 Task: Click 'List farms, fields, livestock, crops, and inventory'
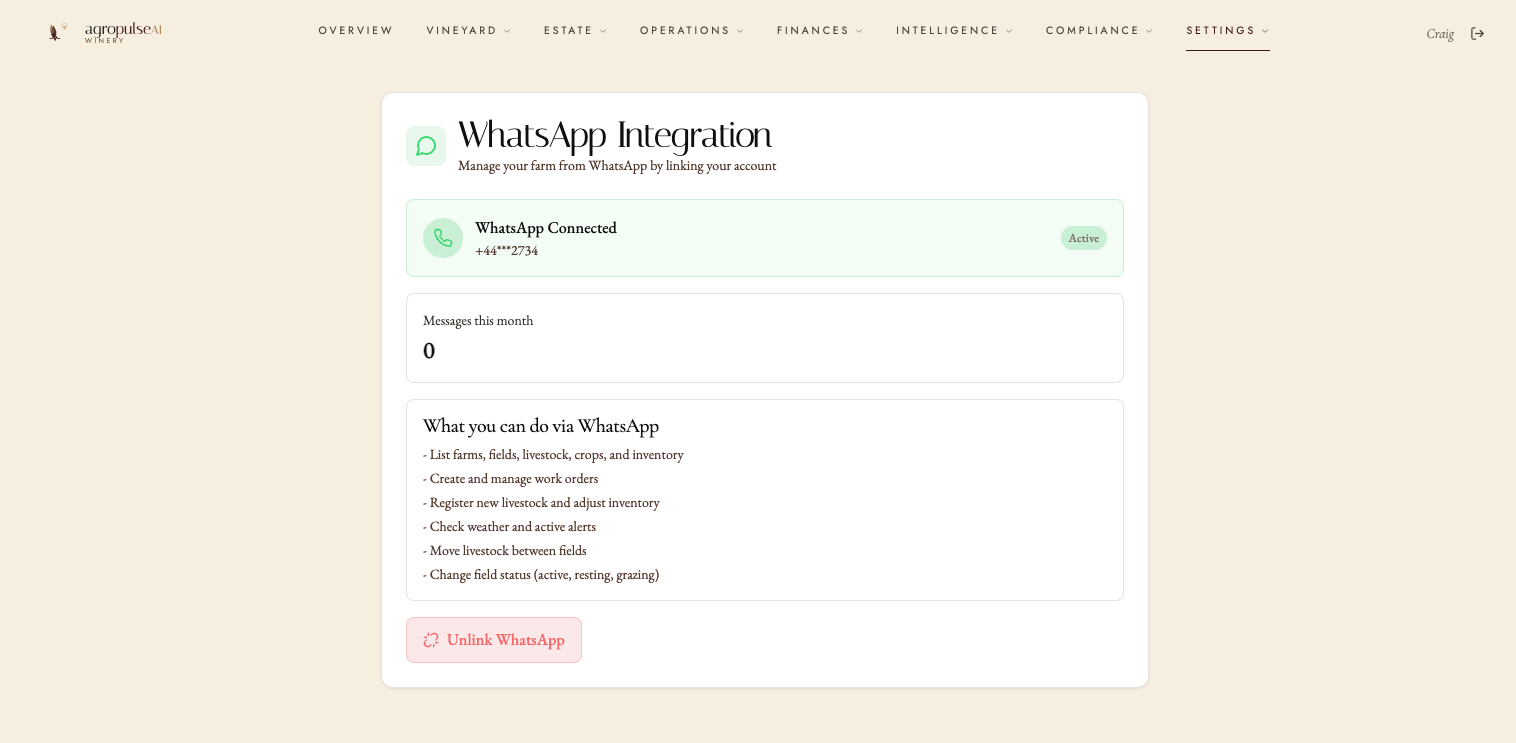pyautogui.click(x=553, y=455)
